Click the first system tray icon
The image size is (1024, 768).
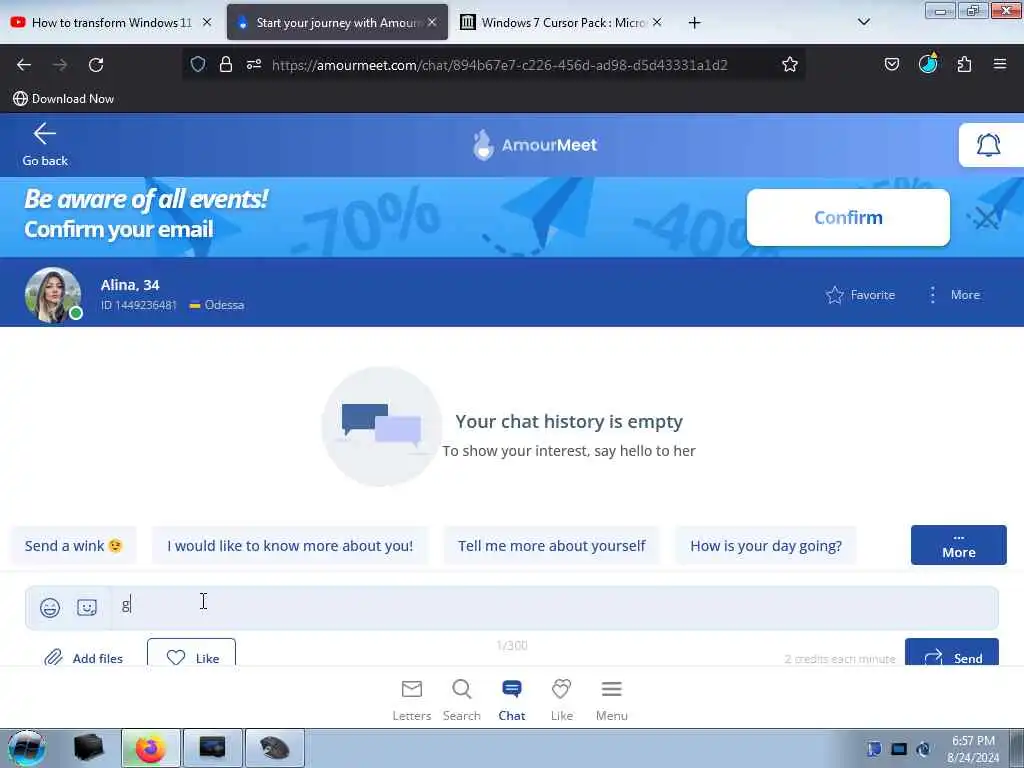pos(874,749)
